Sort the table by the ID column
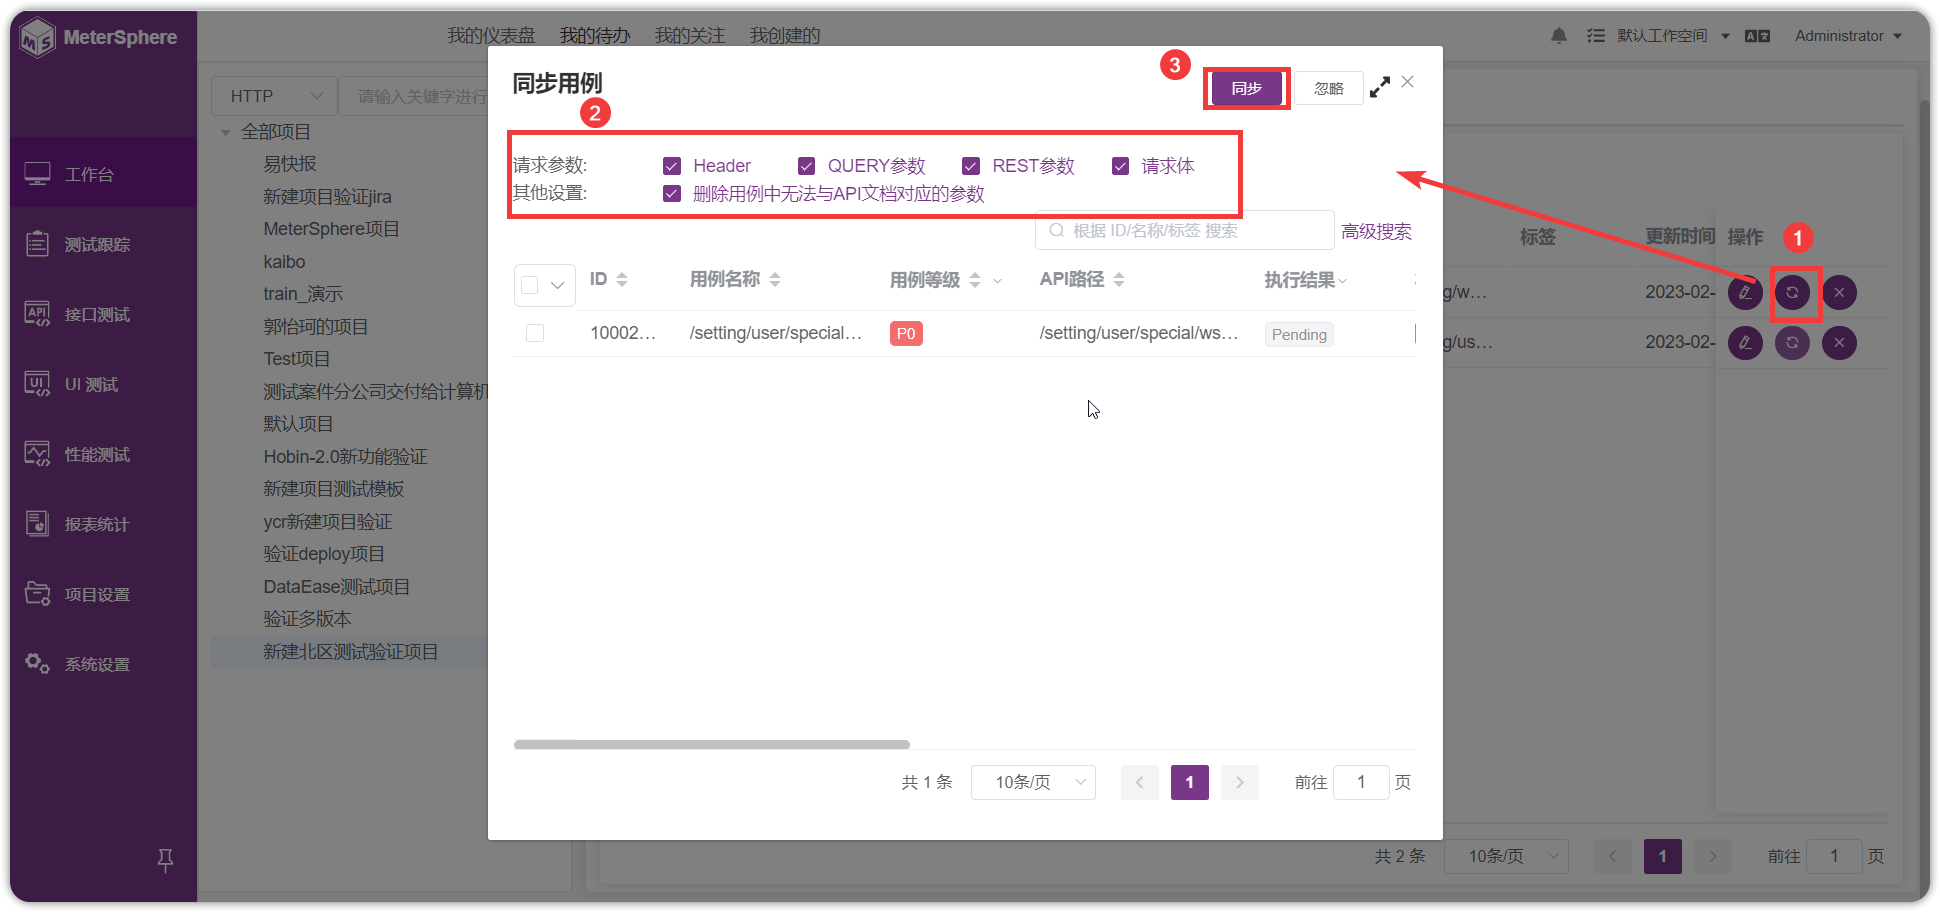The image size is (1940, 912). [x=622, y=280]
